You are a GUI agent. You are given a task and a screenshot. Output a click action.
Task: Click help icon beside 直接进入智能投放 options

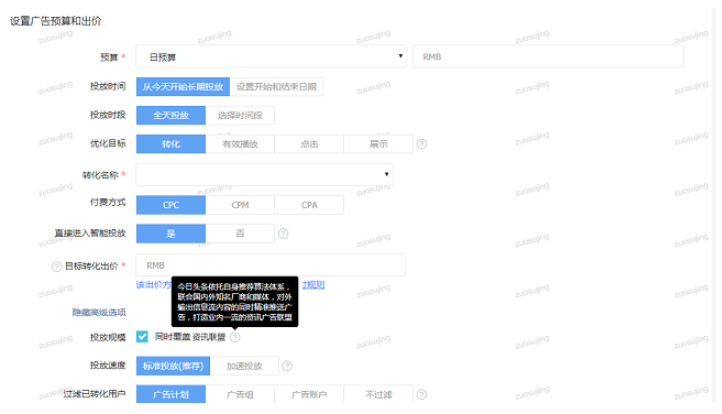coord(284,234)
